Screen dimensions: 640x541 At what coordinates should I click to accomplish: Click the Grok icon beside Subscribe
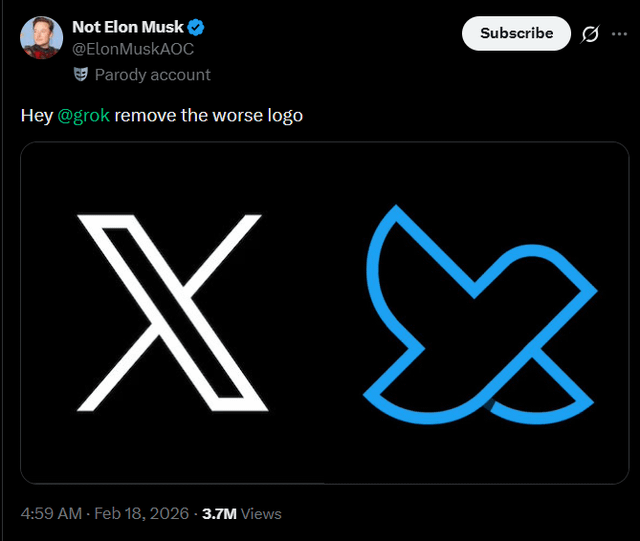(x=591, y=34)
